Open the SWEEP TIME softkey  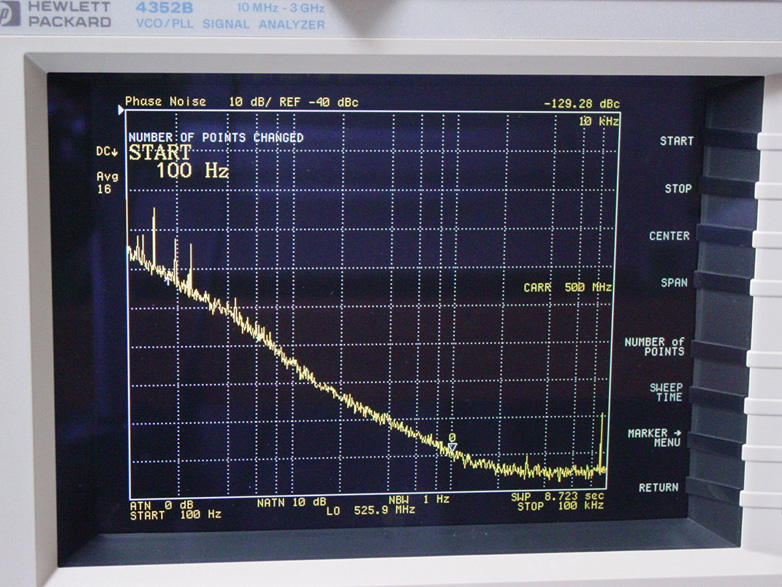[x=666, y=392]
